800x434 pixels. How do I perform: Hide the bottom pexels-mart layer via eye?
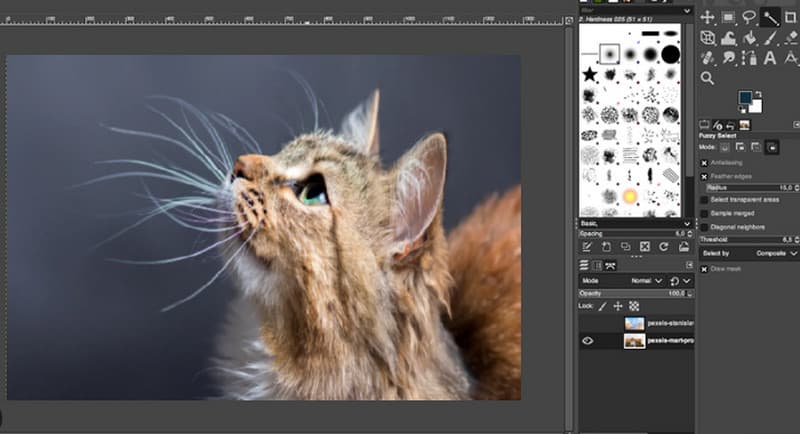pos(588,341)
